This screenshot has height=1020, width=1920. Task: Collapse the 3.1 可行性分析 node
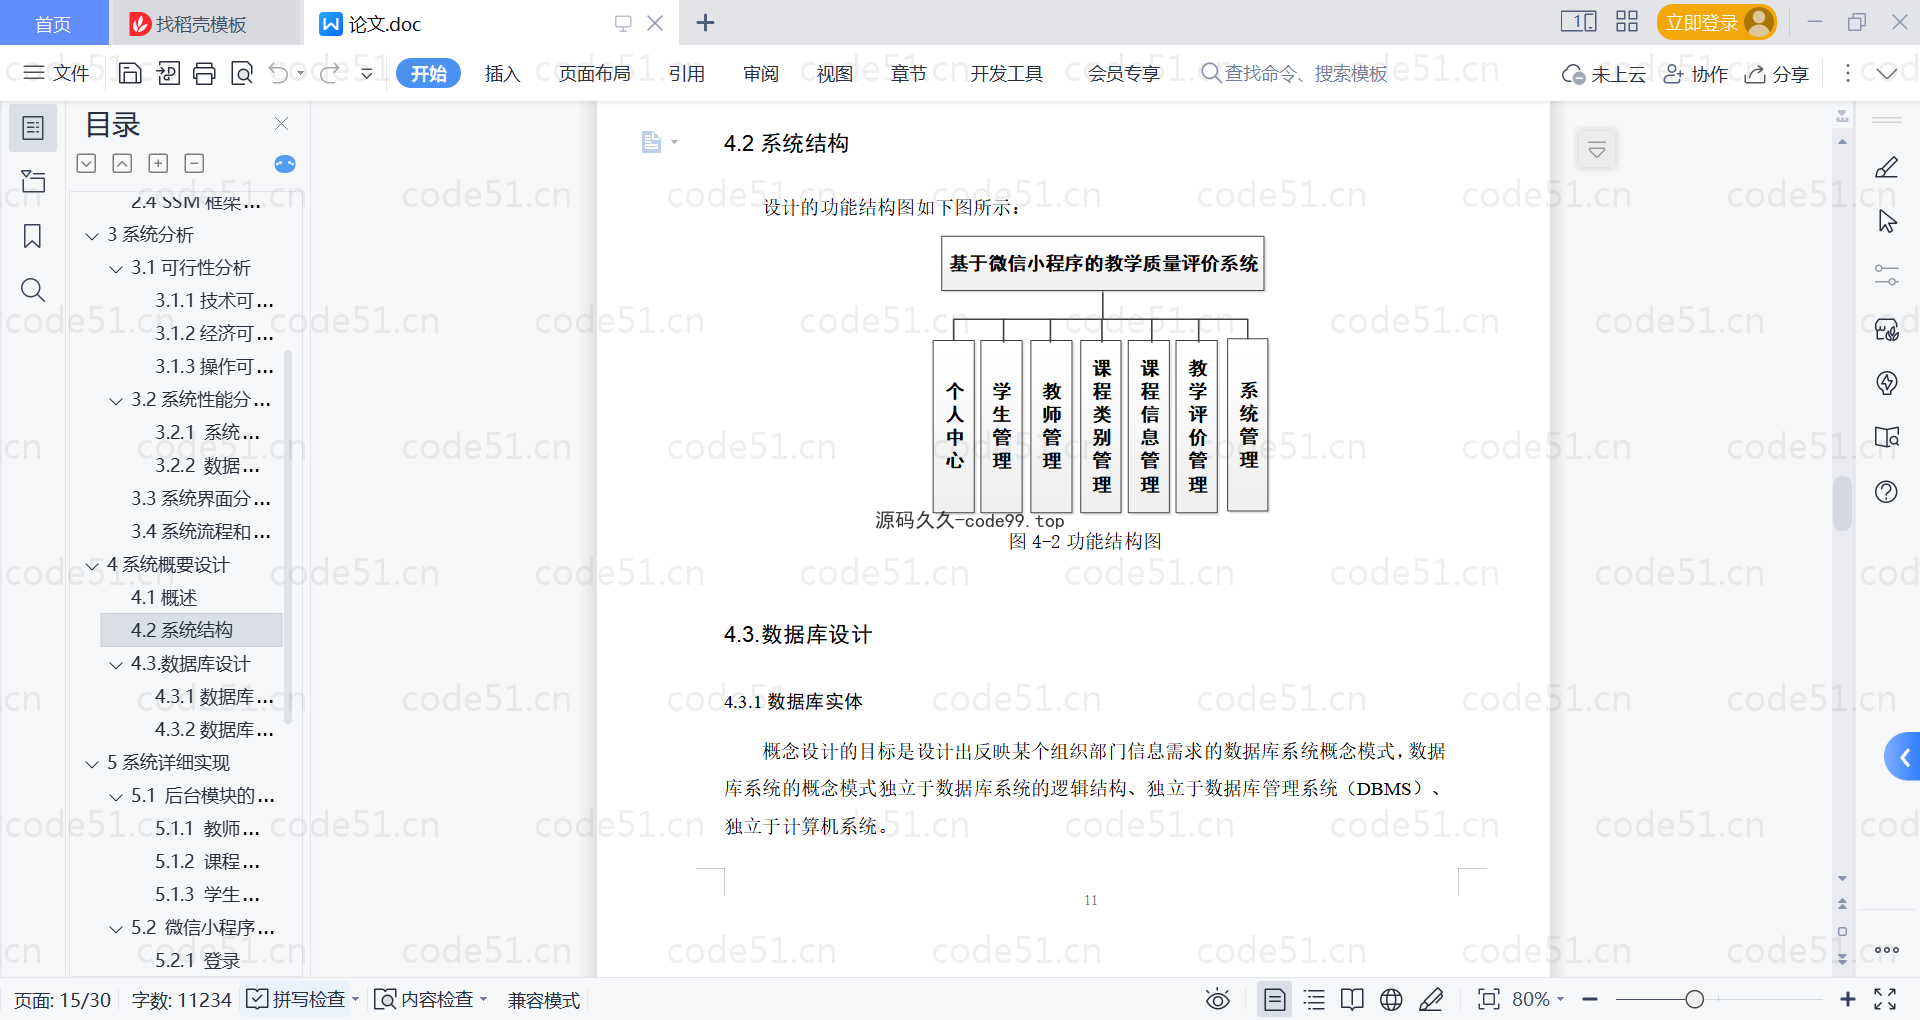point(116,269)
